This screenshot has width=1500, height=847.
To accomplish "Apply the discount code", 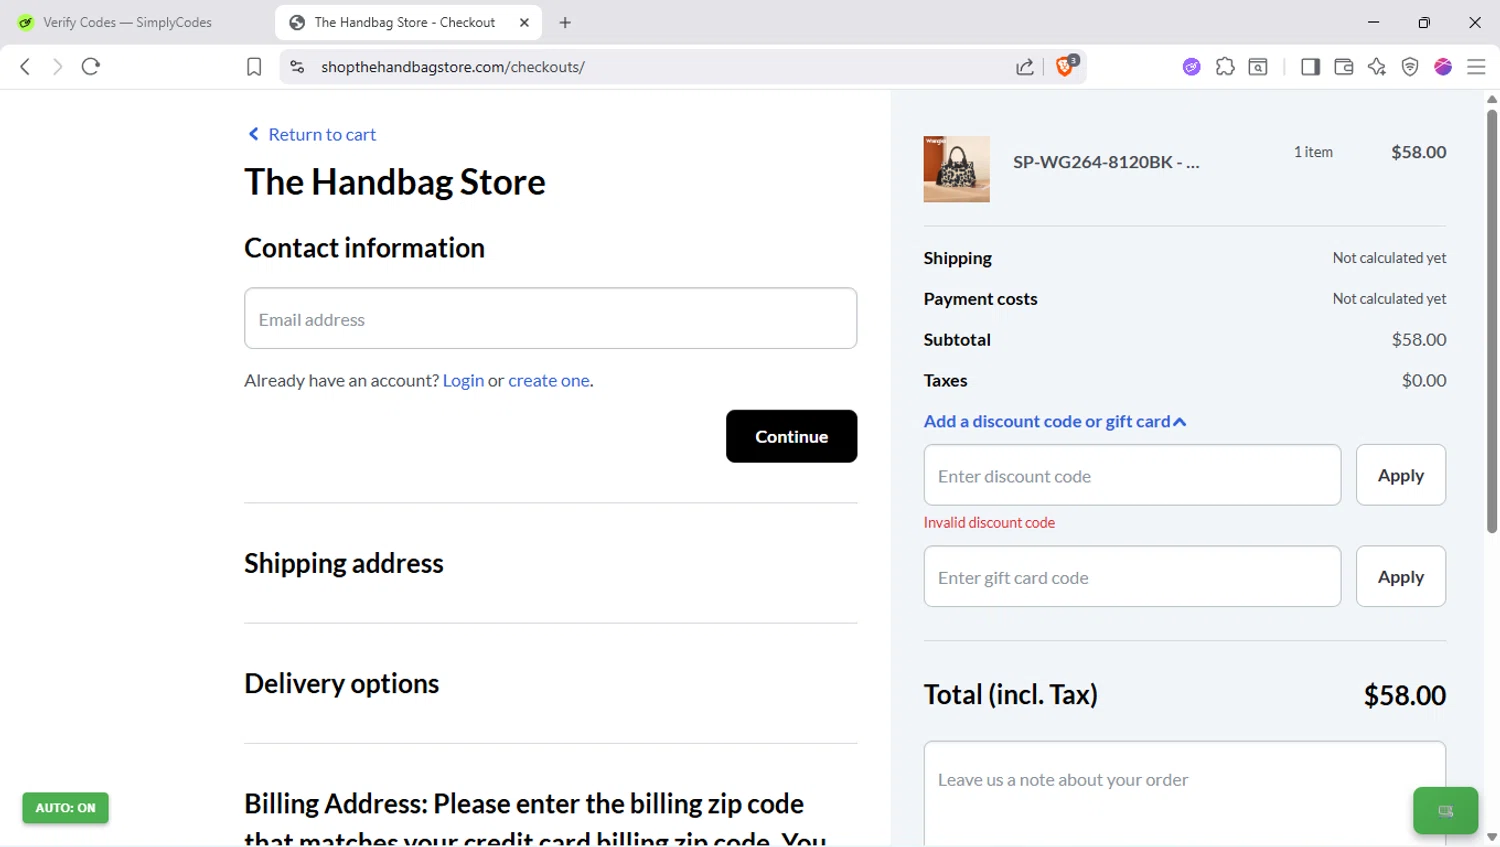I will click(1400, 475).
